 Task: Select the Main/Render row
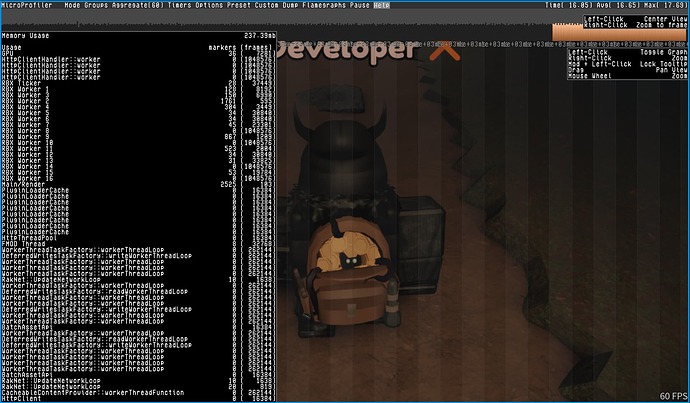pyautogui.click(x=139, y=184)
